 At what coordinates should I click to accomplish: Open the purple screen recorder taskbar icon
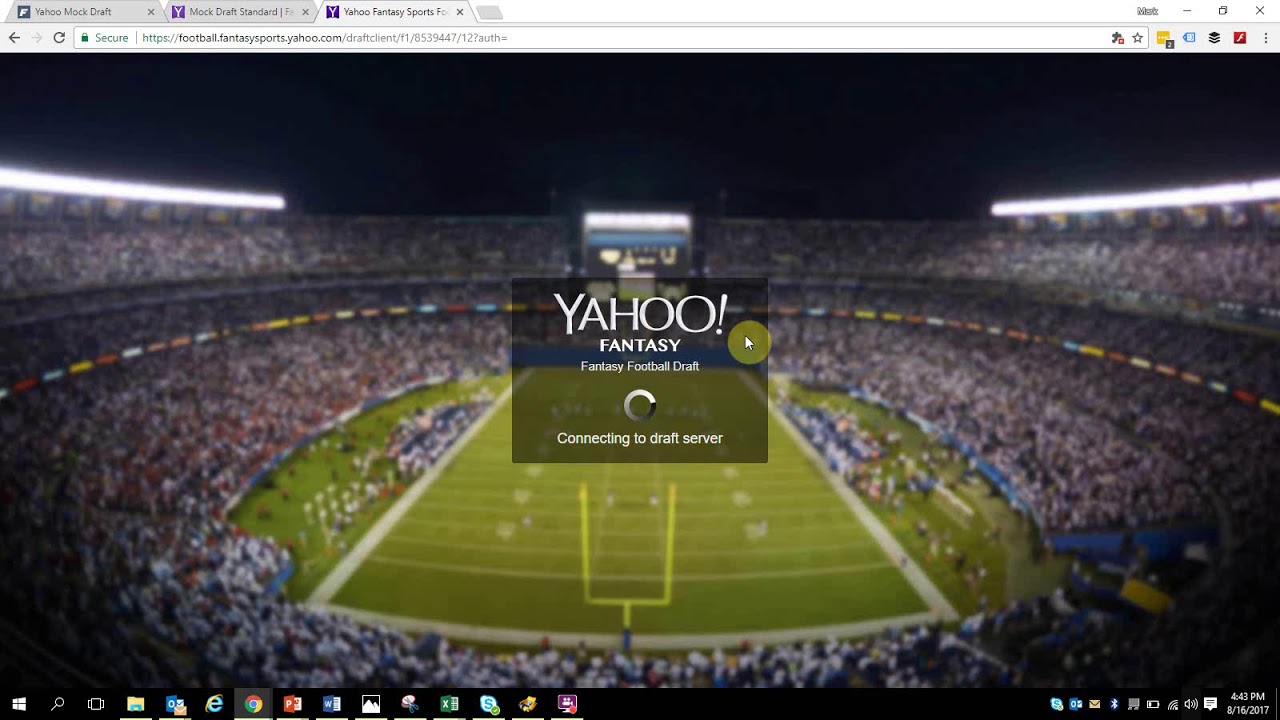(567, 704)
